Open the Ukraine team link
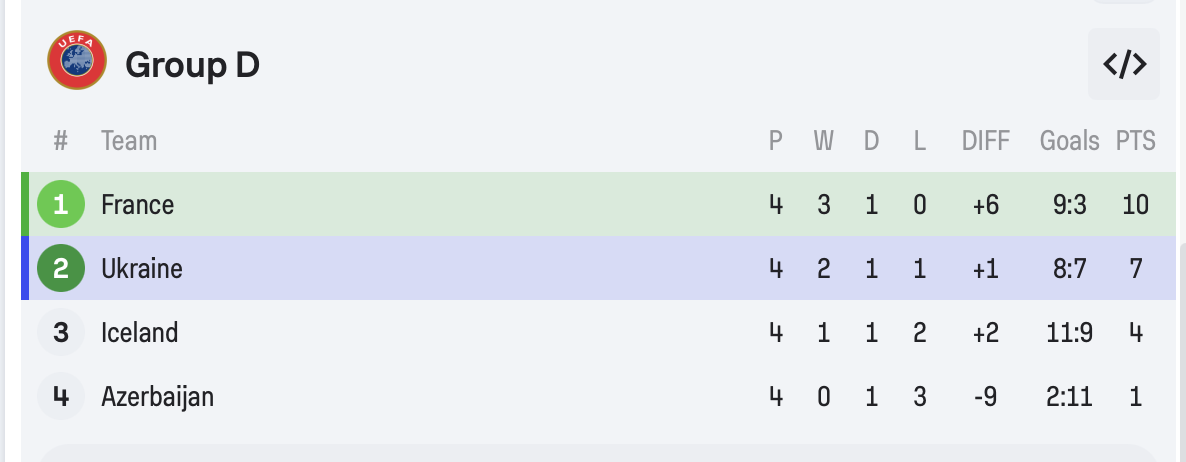This screenshot has width=1186, height=462. (141, 269)
